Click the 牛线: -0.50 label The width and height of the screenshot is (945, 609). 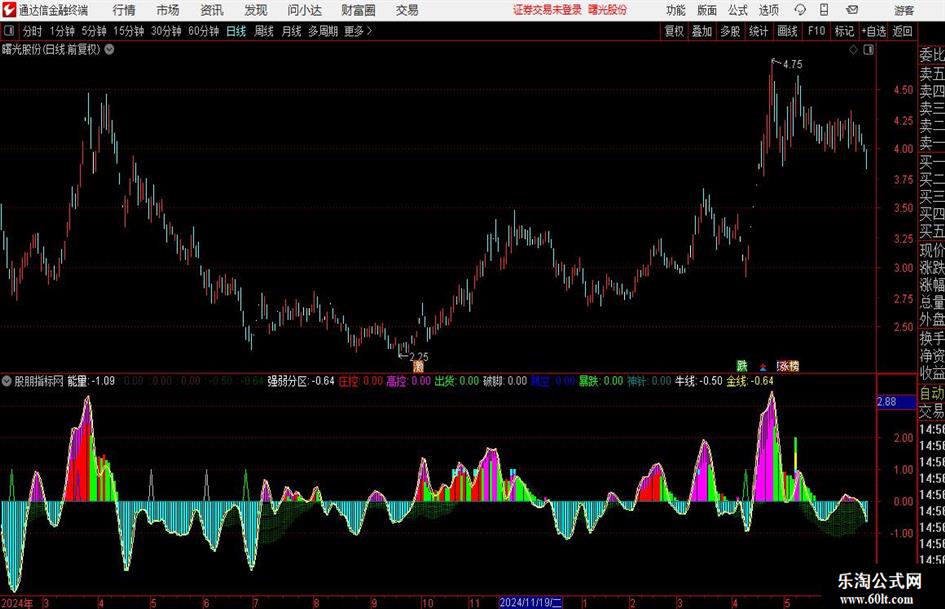pyautogui.click(x=699, y=381)
